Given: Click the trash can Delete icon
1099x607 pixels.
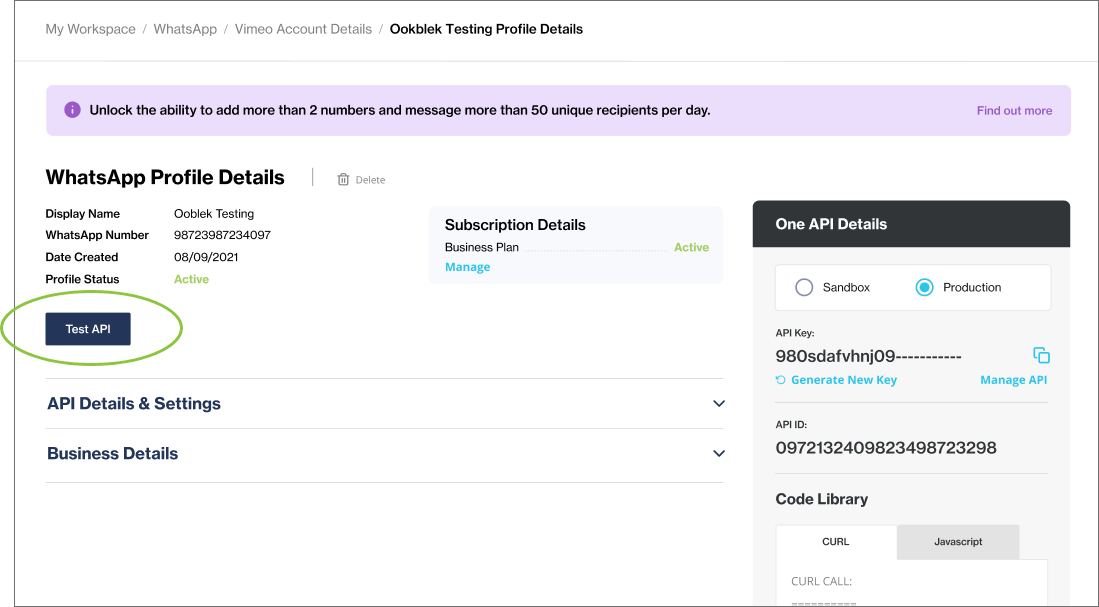Looking at the screenshot, I should click(343, 179).
